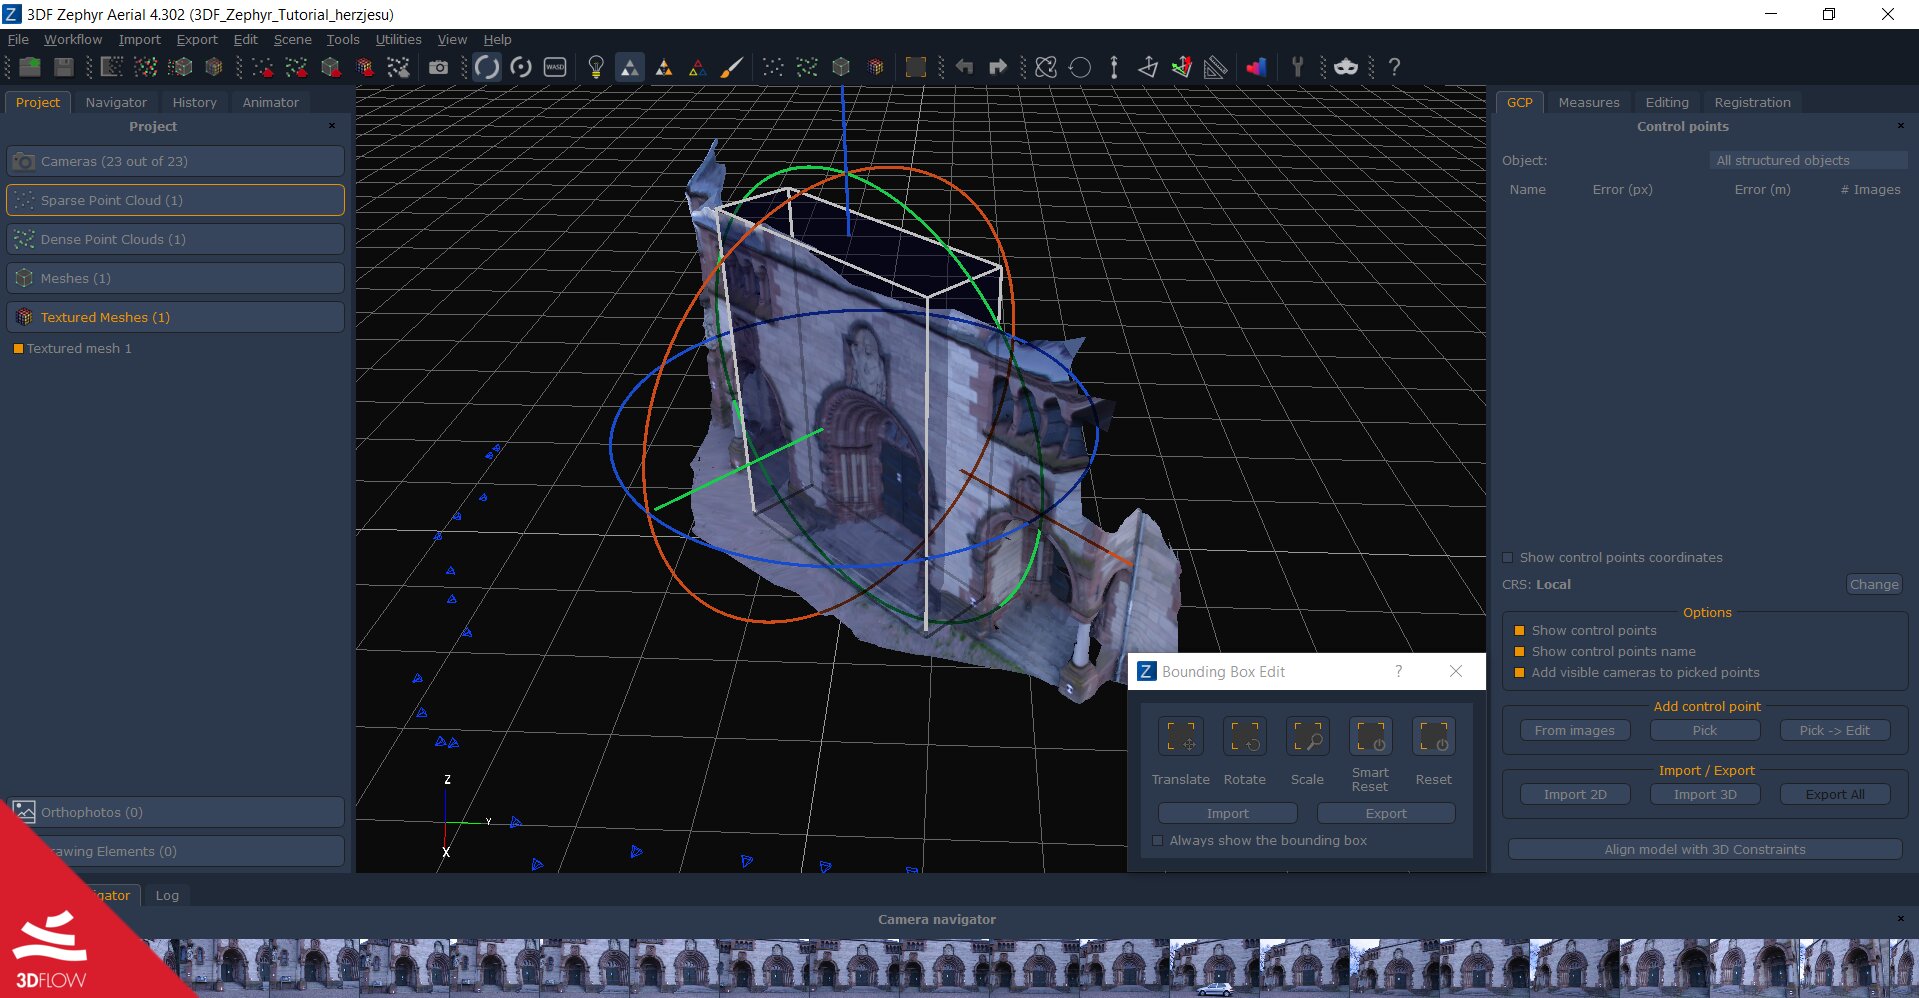Image resolution: width=1919 pixels, height=998 pixels.
Task: Expand the Dense Point Clouds section
Action: (175, 239)
